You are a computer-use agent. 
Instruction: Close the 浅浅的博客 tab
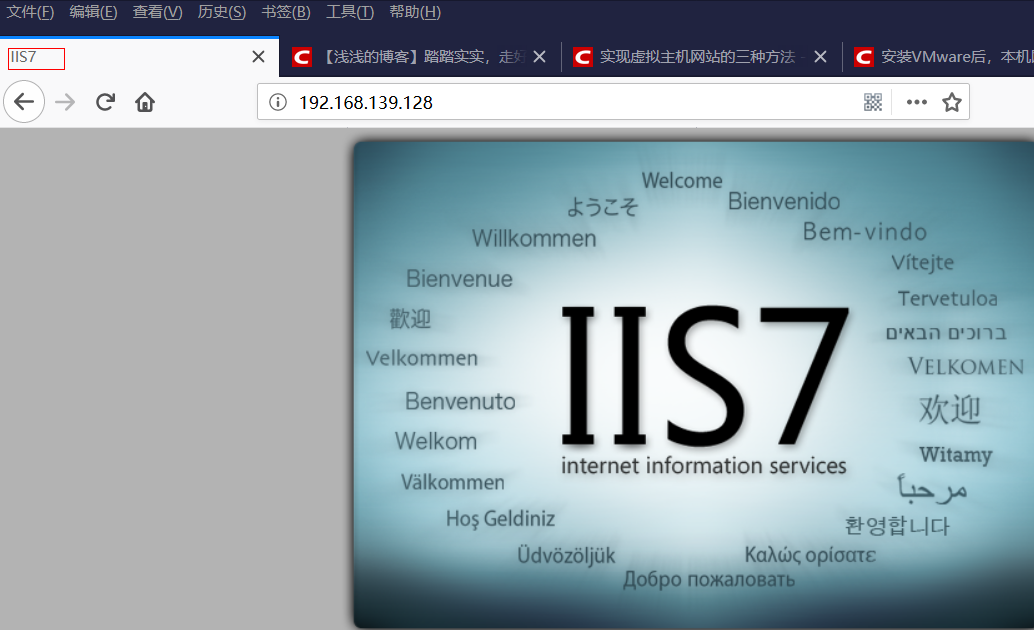(539, 57)
